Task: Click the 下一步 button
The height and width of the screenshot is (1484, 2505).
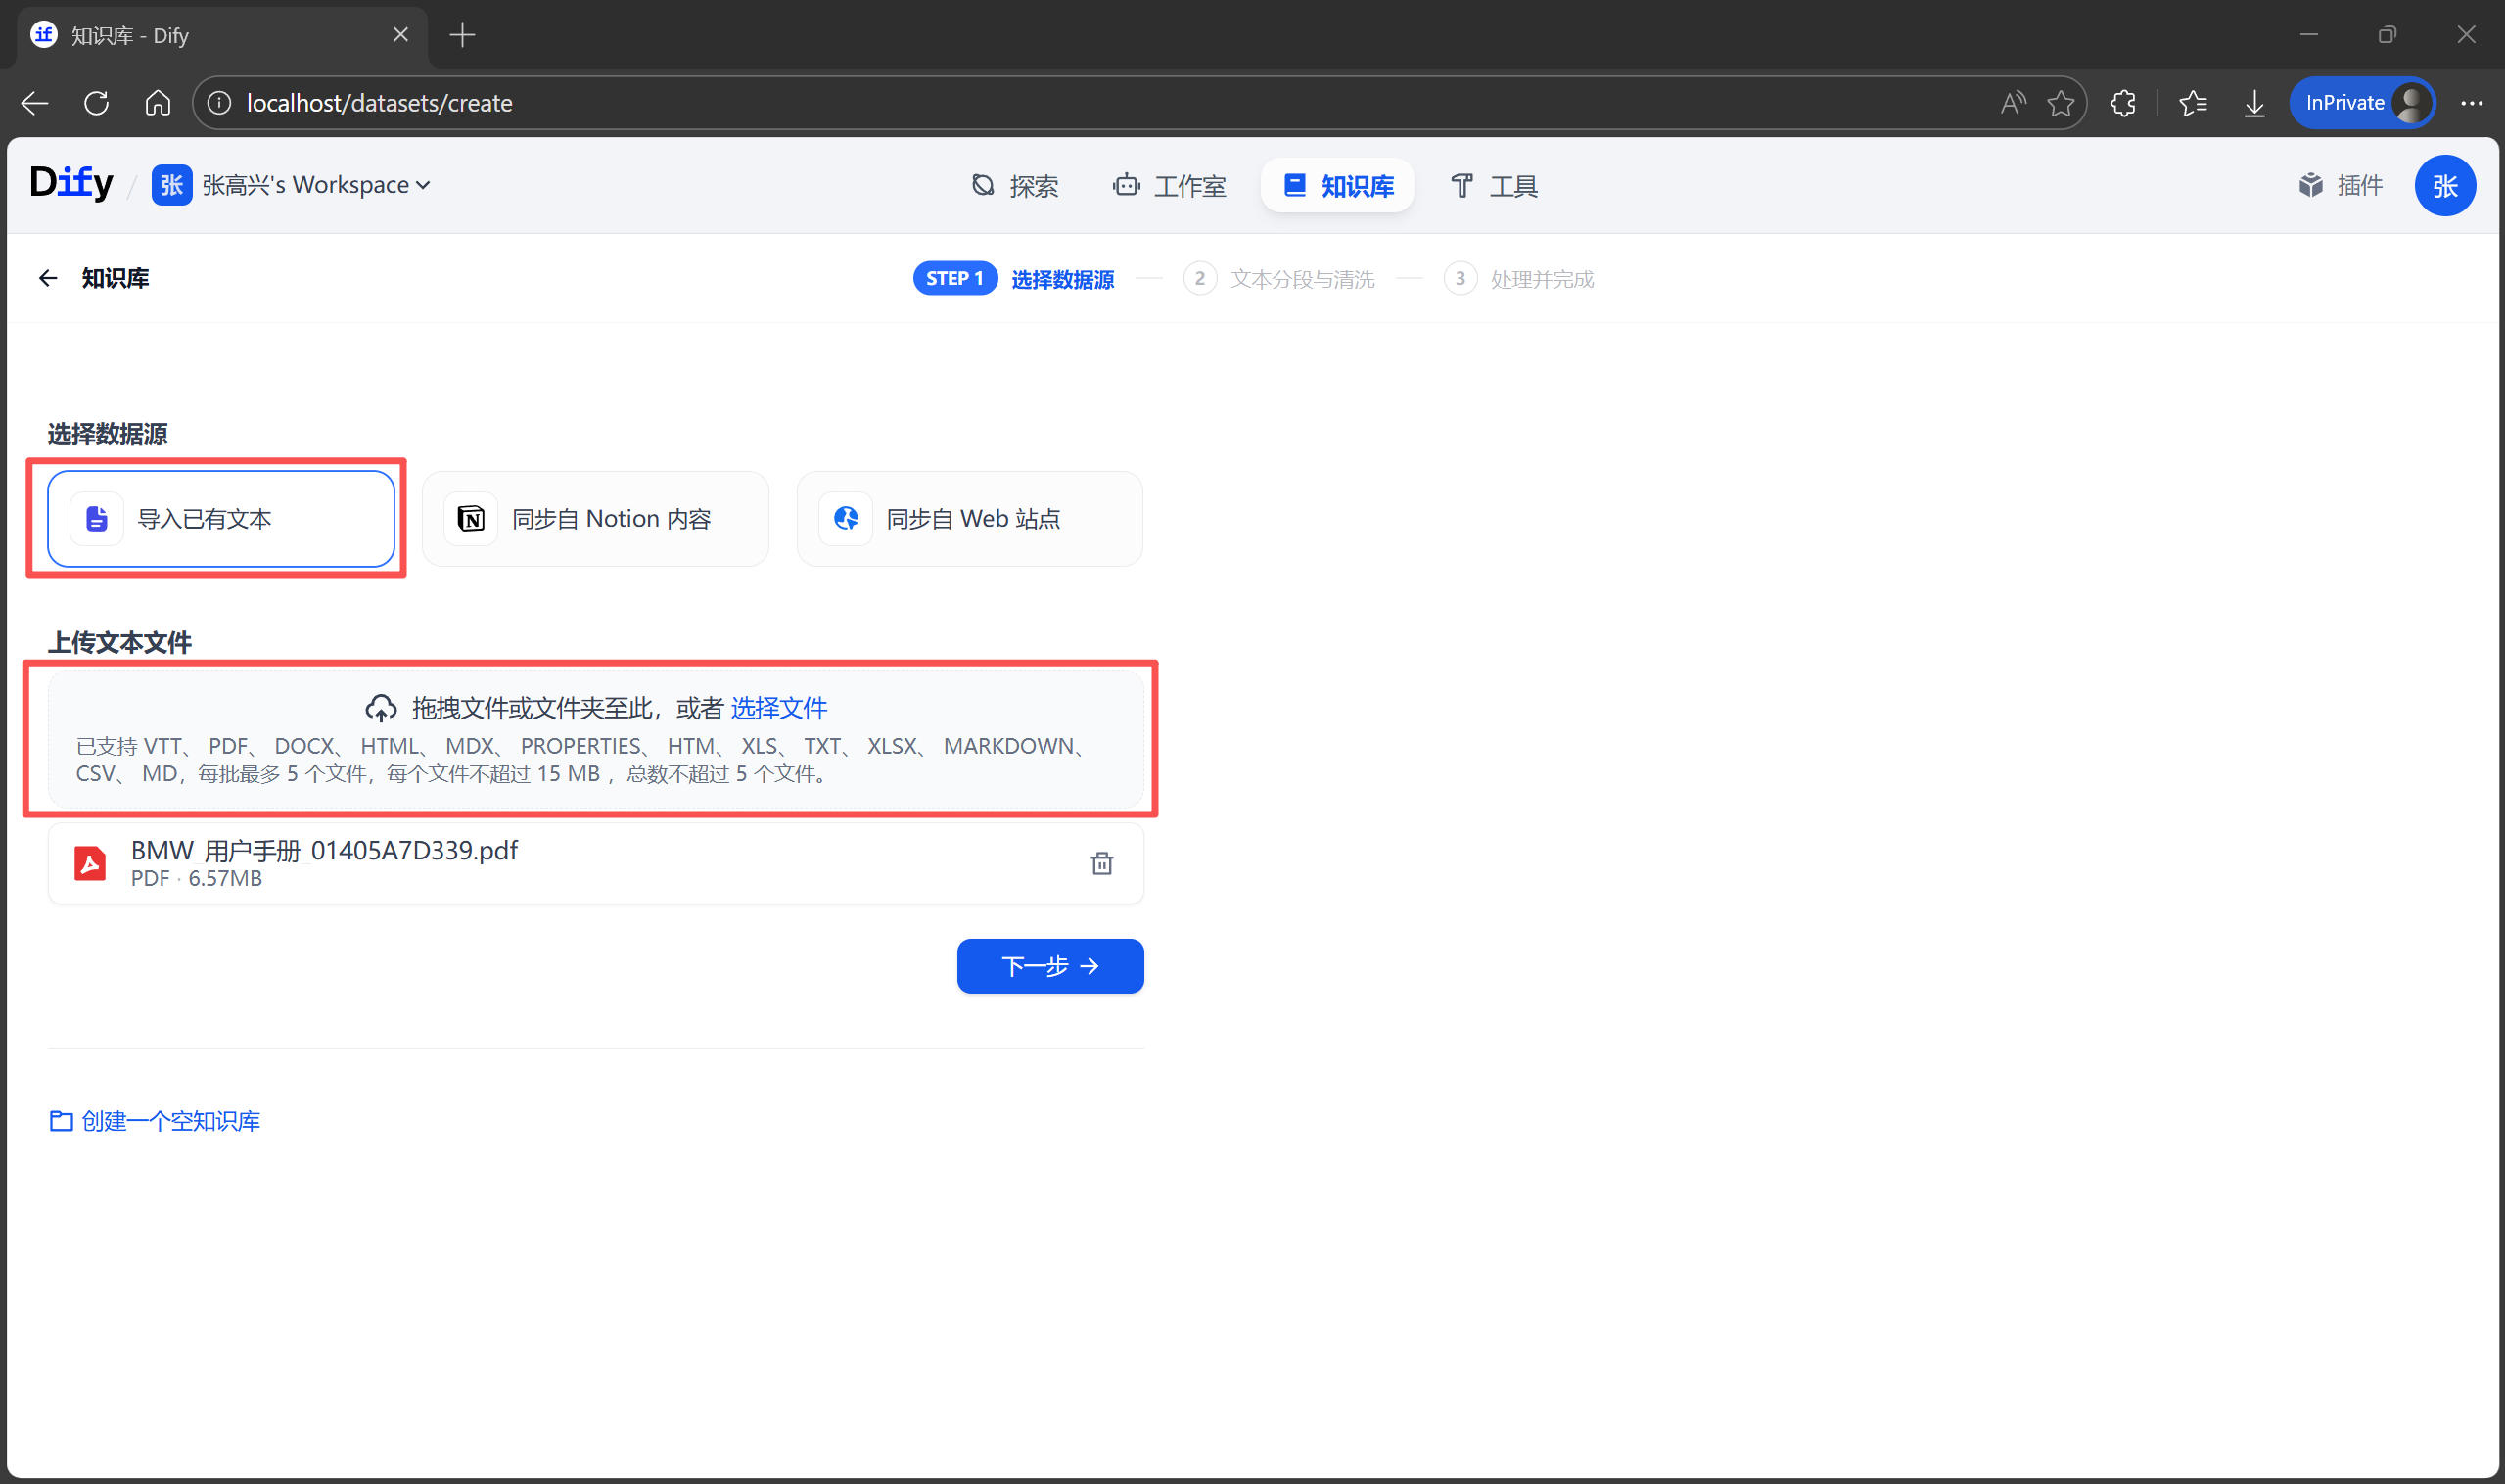Action: (x=1049, y=966)
